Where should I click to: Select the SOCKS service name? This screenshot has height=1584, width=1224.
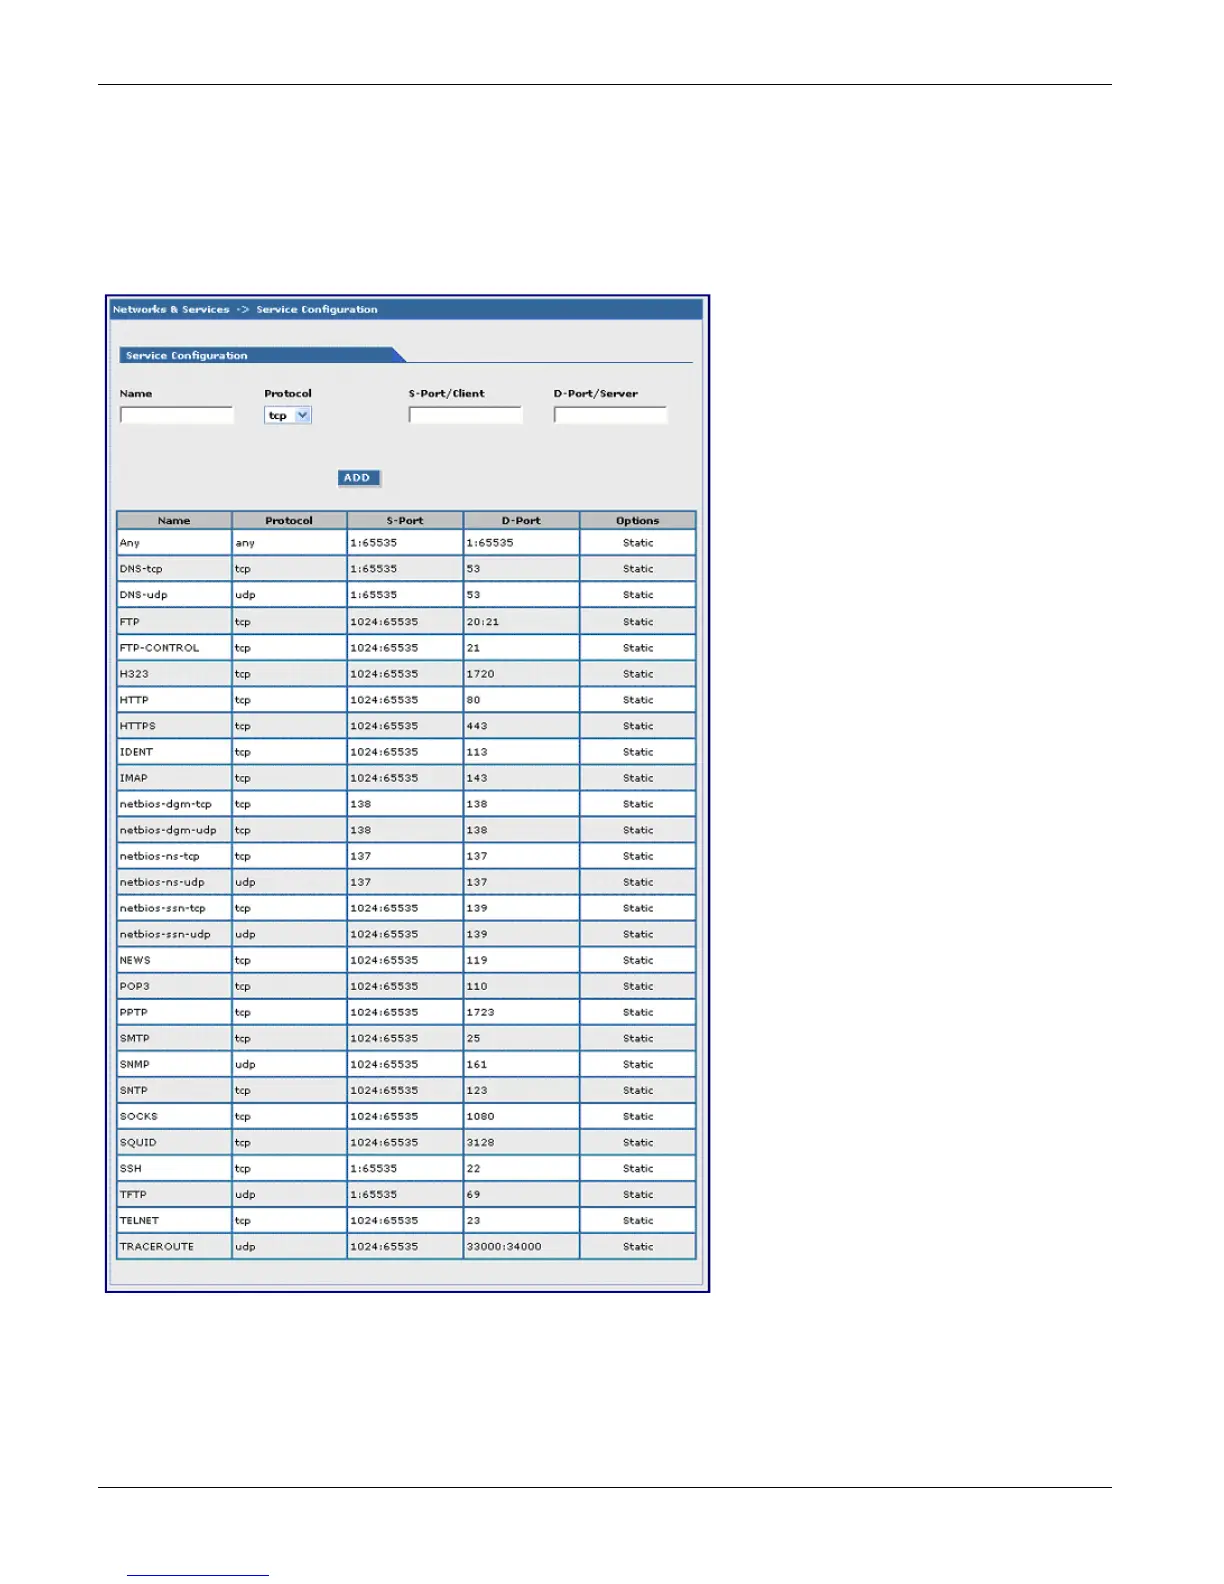pos(139,1116)
